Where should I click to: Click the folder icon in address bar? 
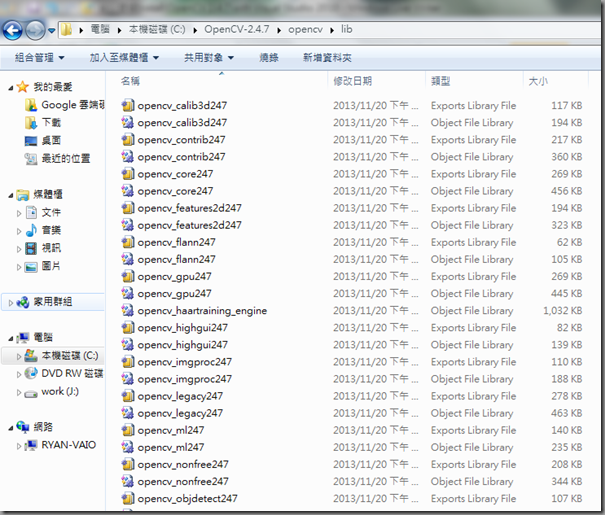(66, 29)
